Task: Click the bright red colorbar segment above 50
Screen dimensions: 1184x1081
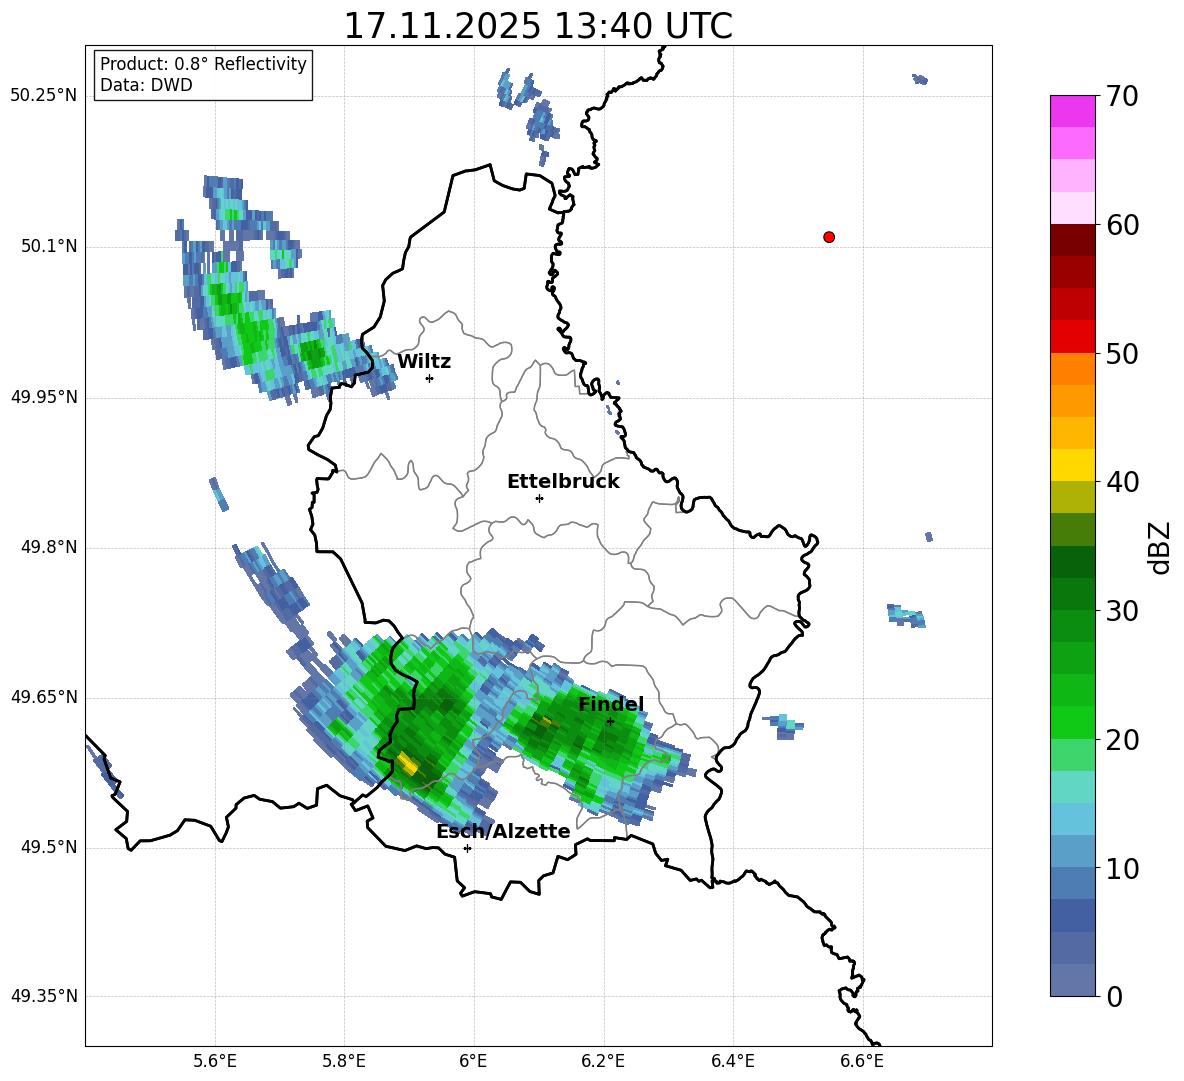Action: pos(1073,337)
